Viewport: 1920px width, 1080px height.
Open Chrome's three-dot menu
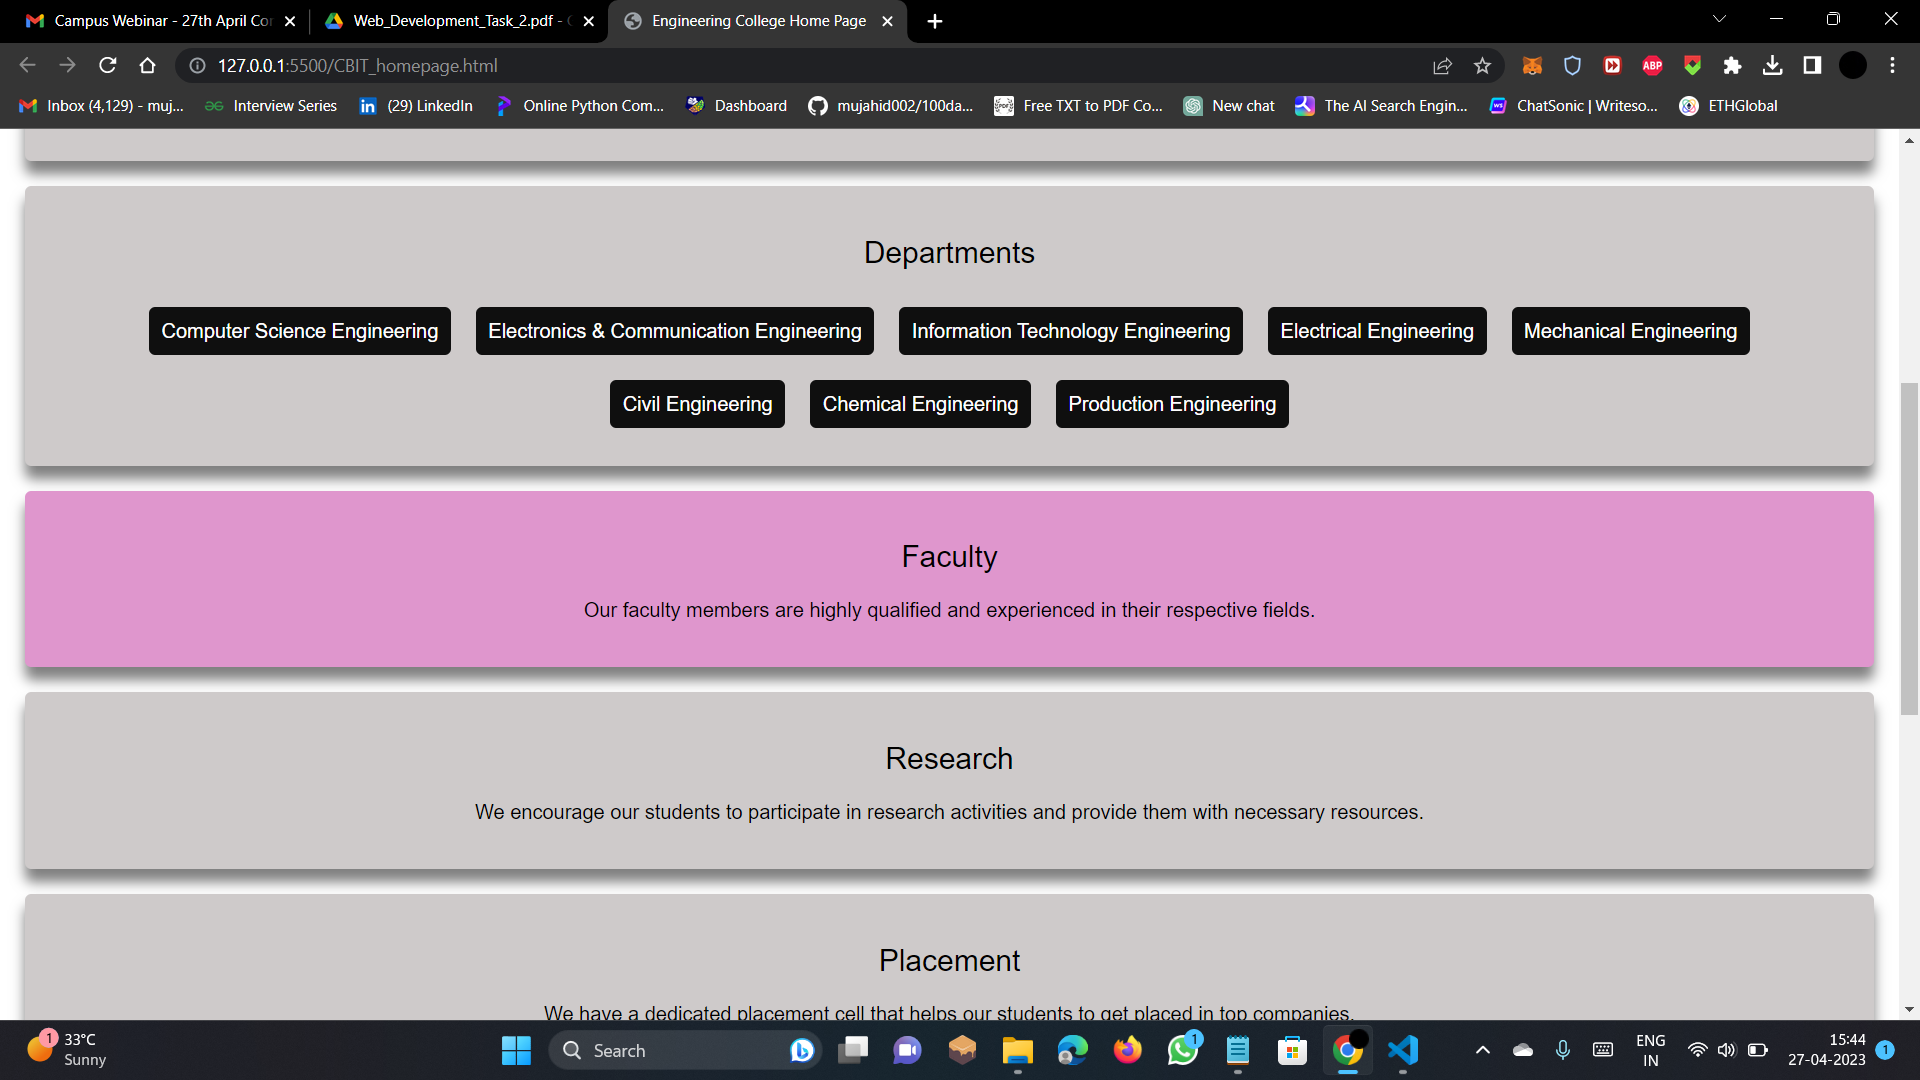click(1892, 65)
